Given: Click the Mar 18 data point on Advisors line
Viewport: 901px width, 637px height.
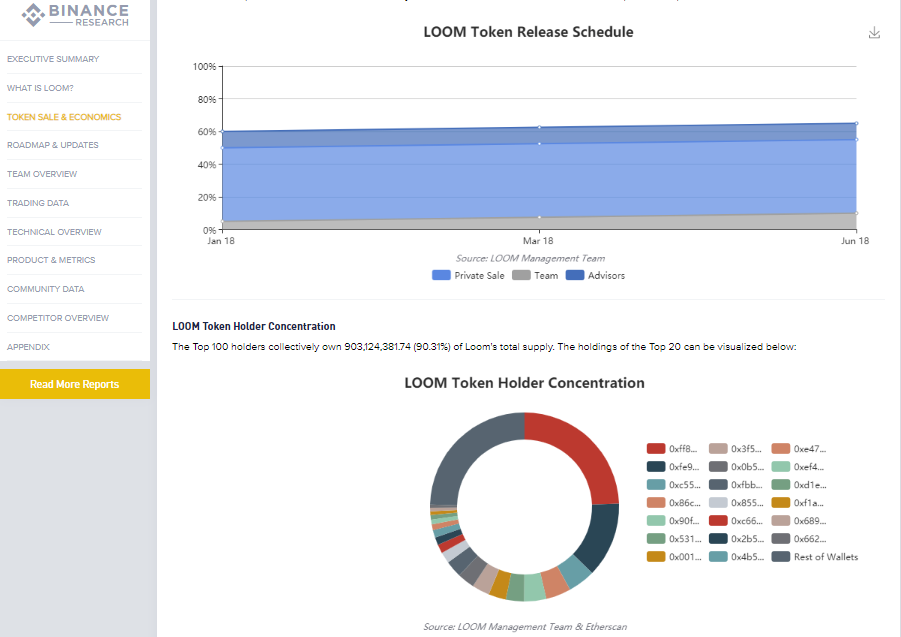Looking at the screenshot, I should pos(539,128).
